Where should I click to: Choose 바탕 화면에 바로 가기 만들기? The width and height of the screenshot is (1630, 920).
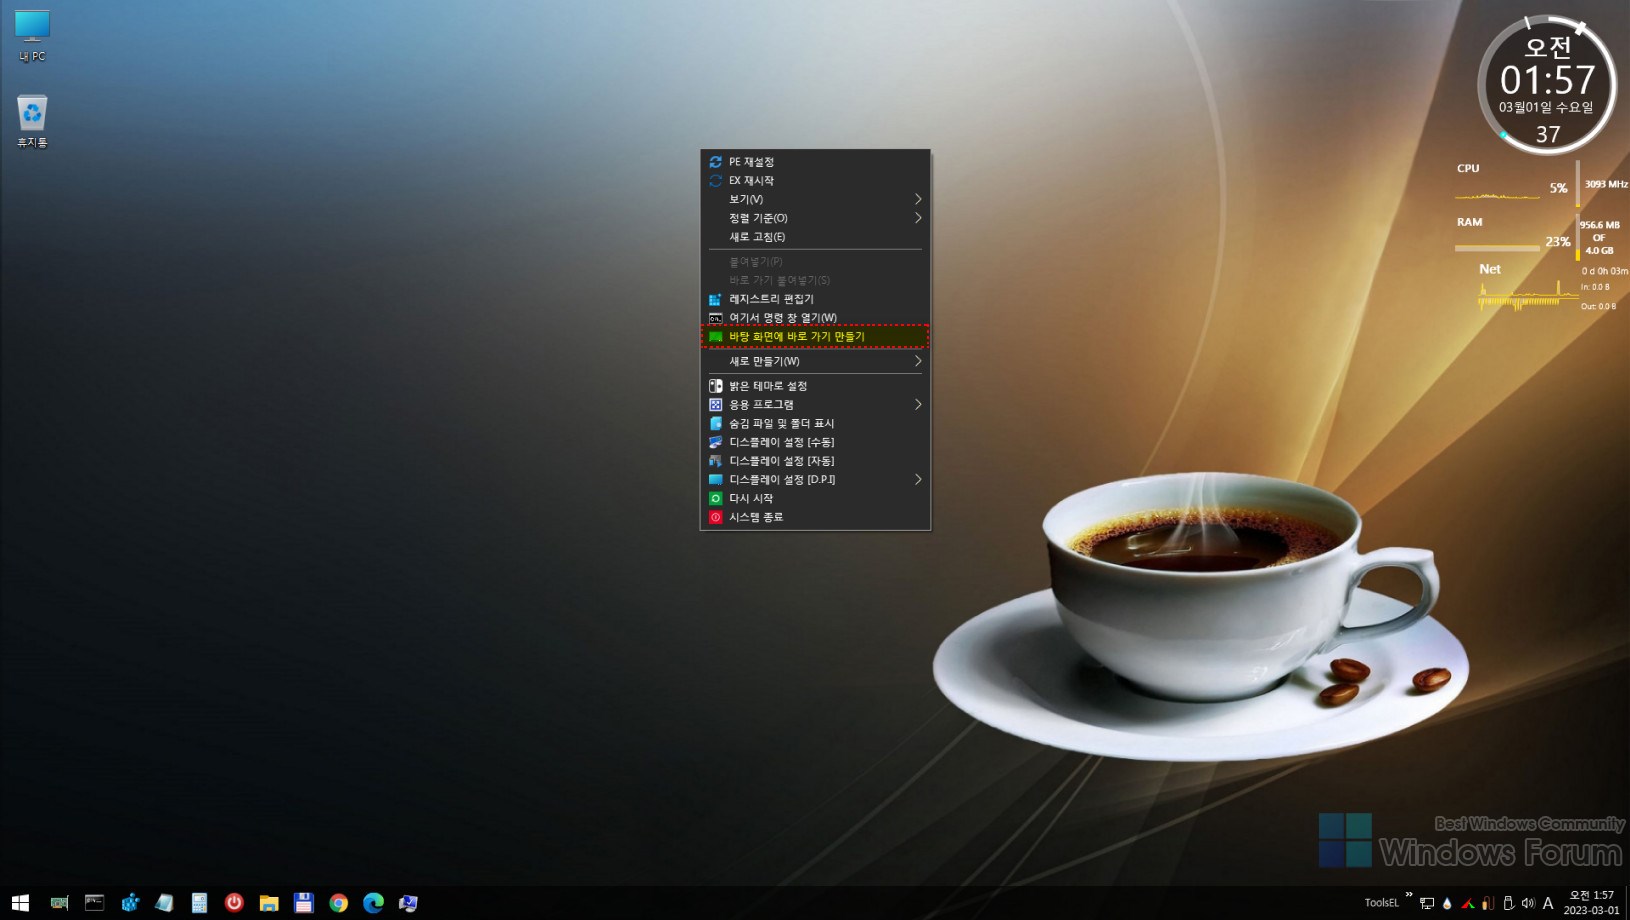pyautogui.click(x=815, y=337)
